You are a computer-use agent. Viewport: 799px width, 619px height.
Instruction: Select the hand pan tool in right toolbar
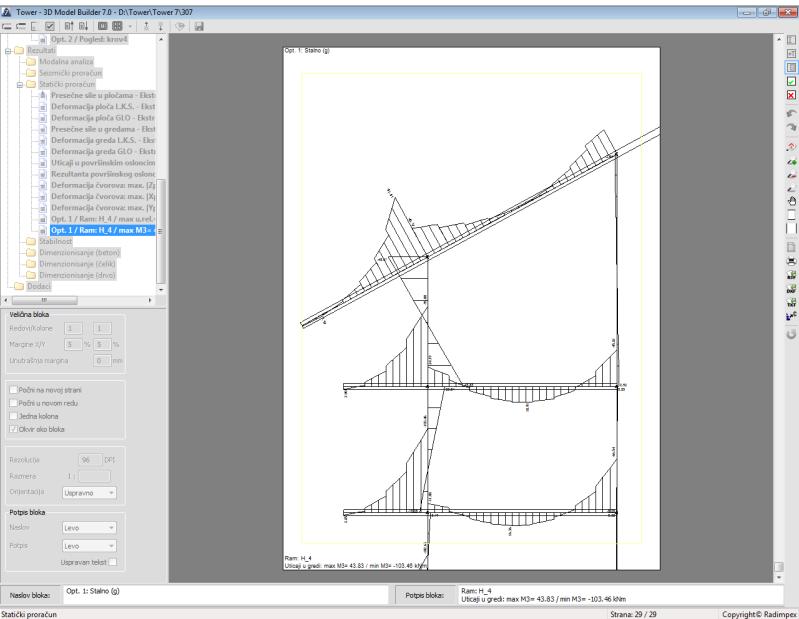point(791,201)
